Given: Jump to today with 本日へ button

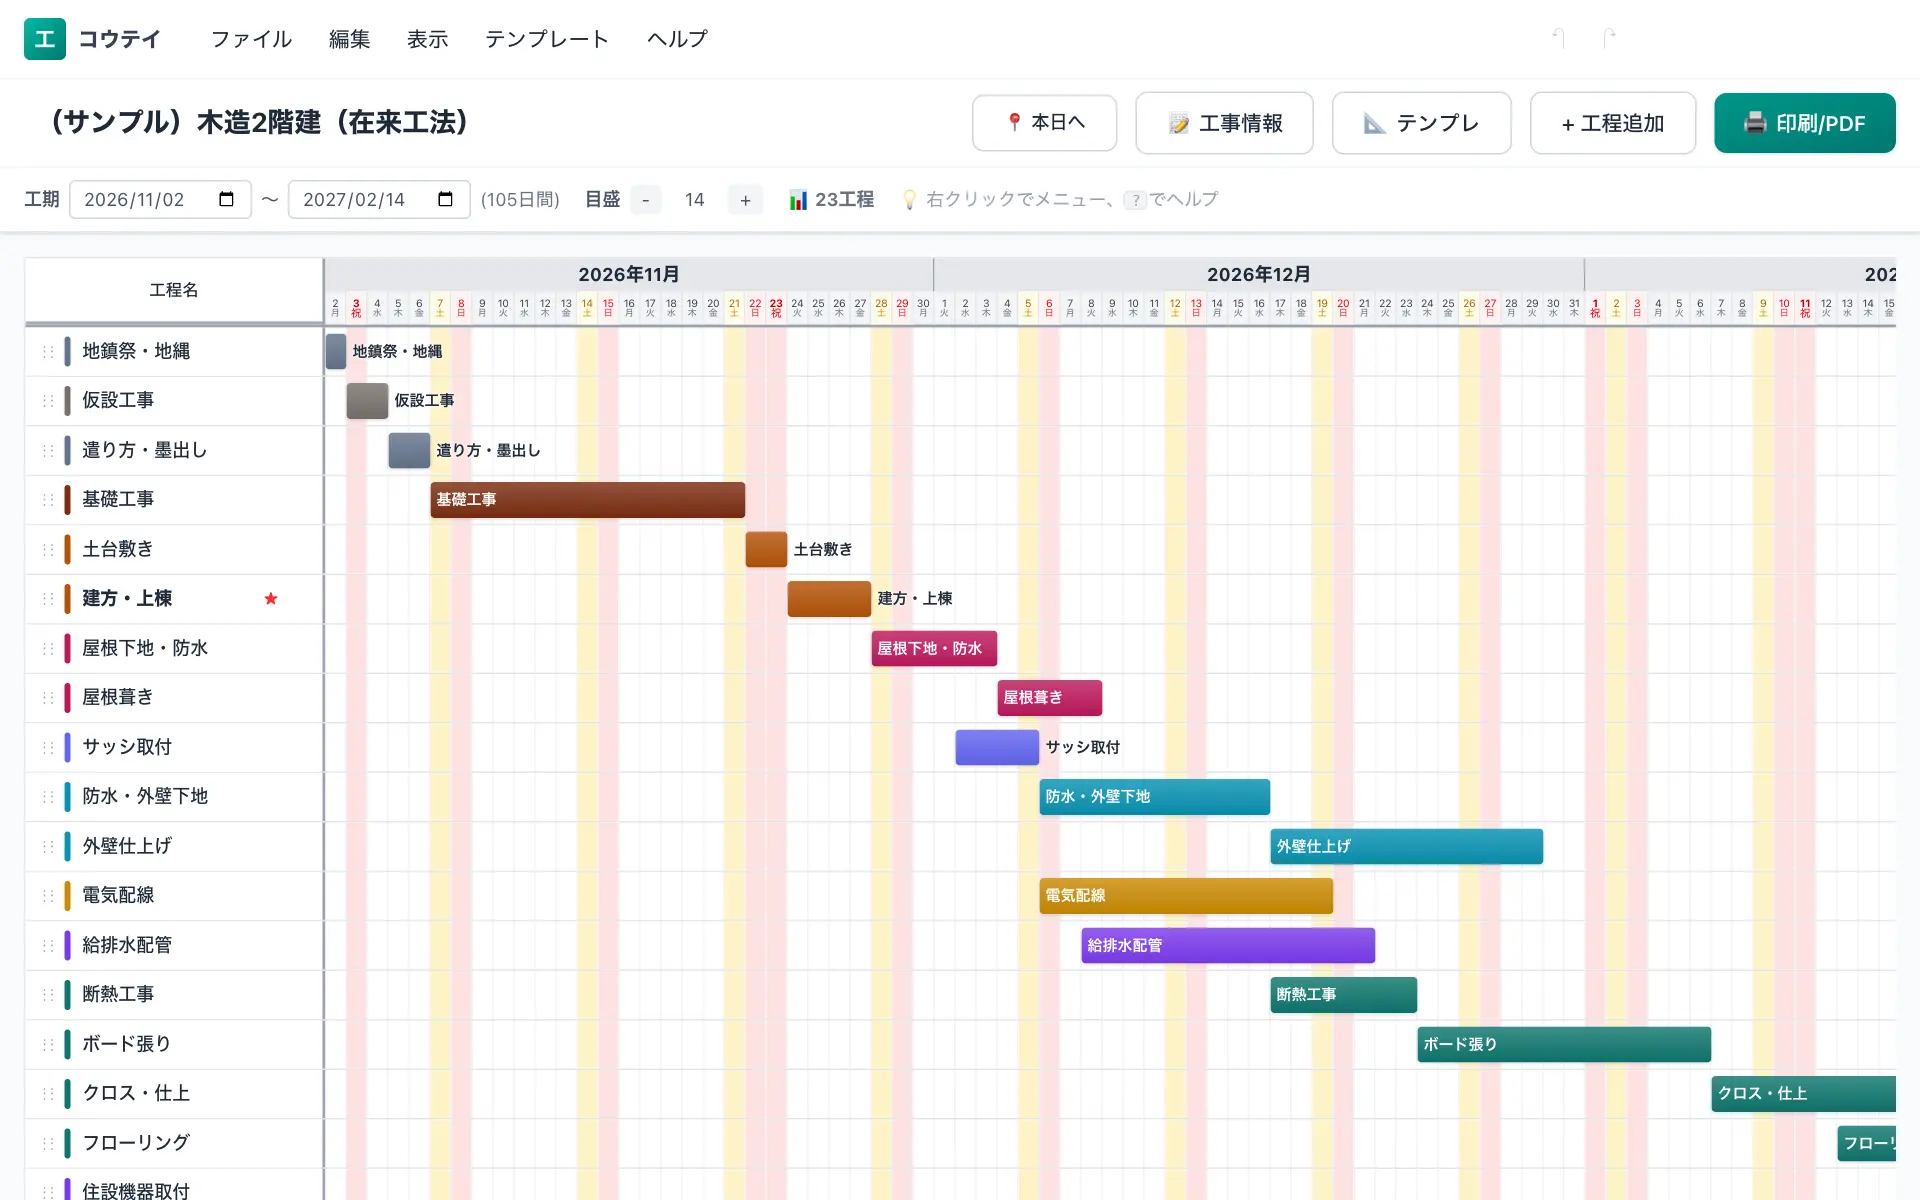Looking at the screenshot, I should pyautogui.click(x=1044, y=123).
